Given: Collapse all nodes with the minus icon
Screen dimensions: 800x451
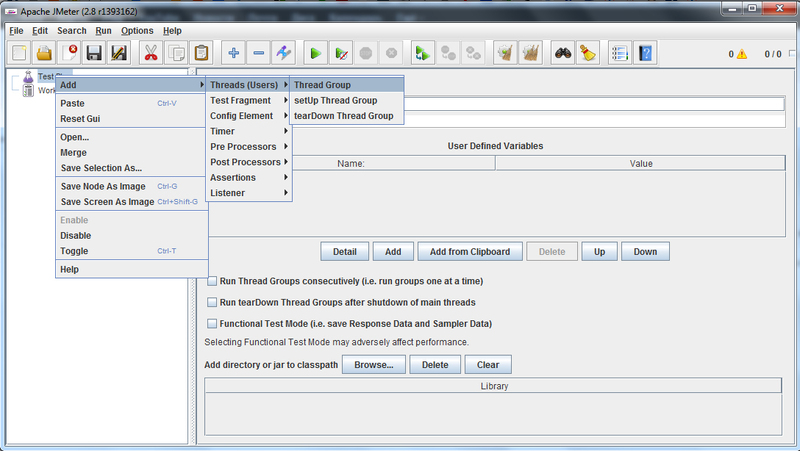Looking at the screenshot, I should pos(259,53).
